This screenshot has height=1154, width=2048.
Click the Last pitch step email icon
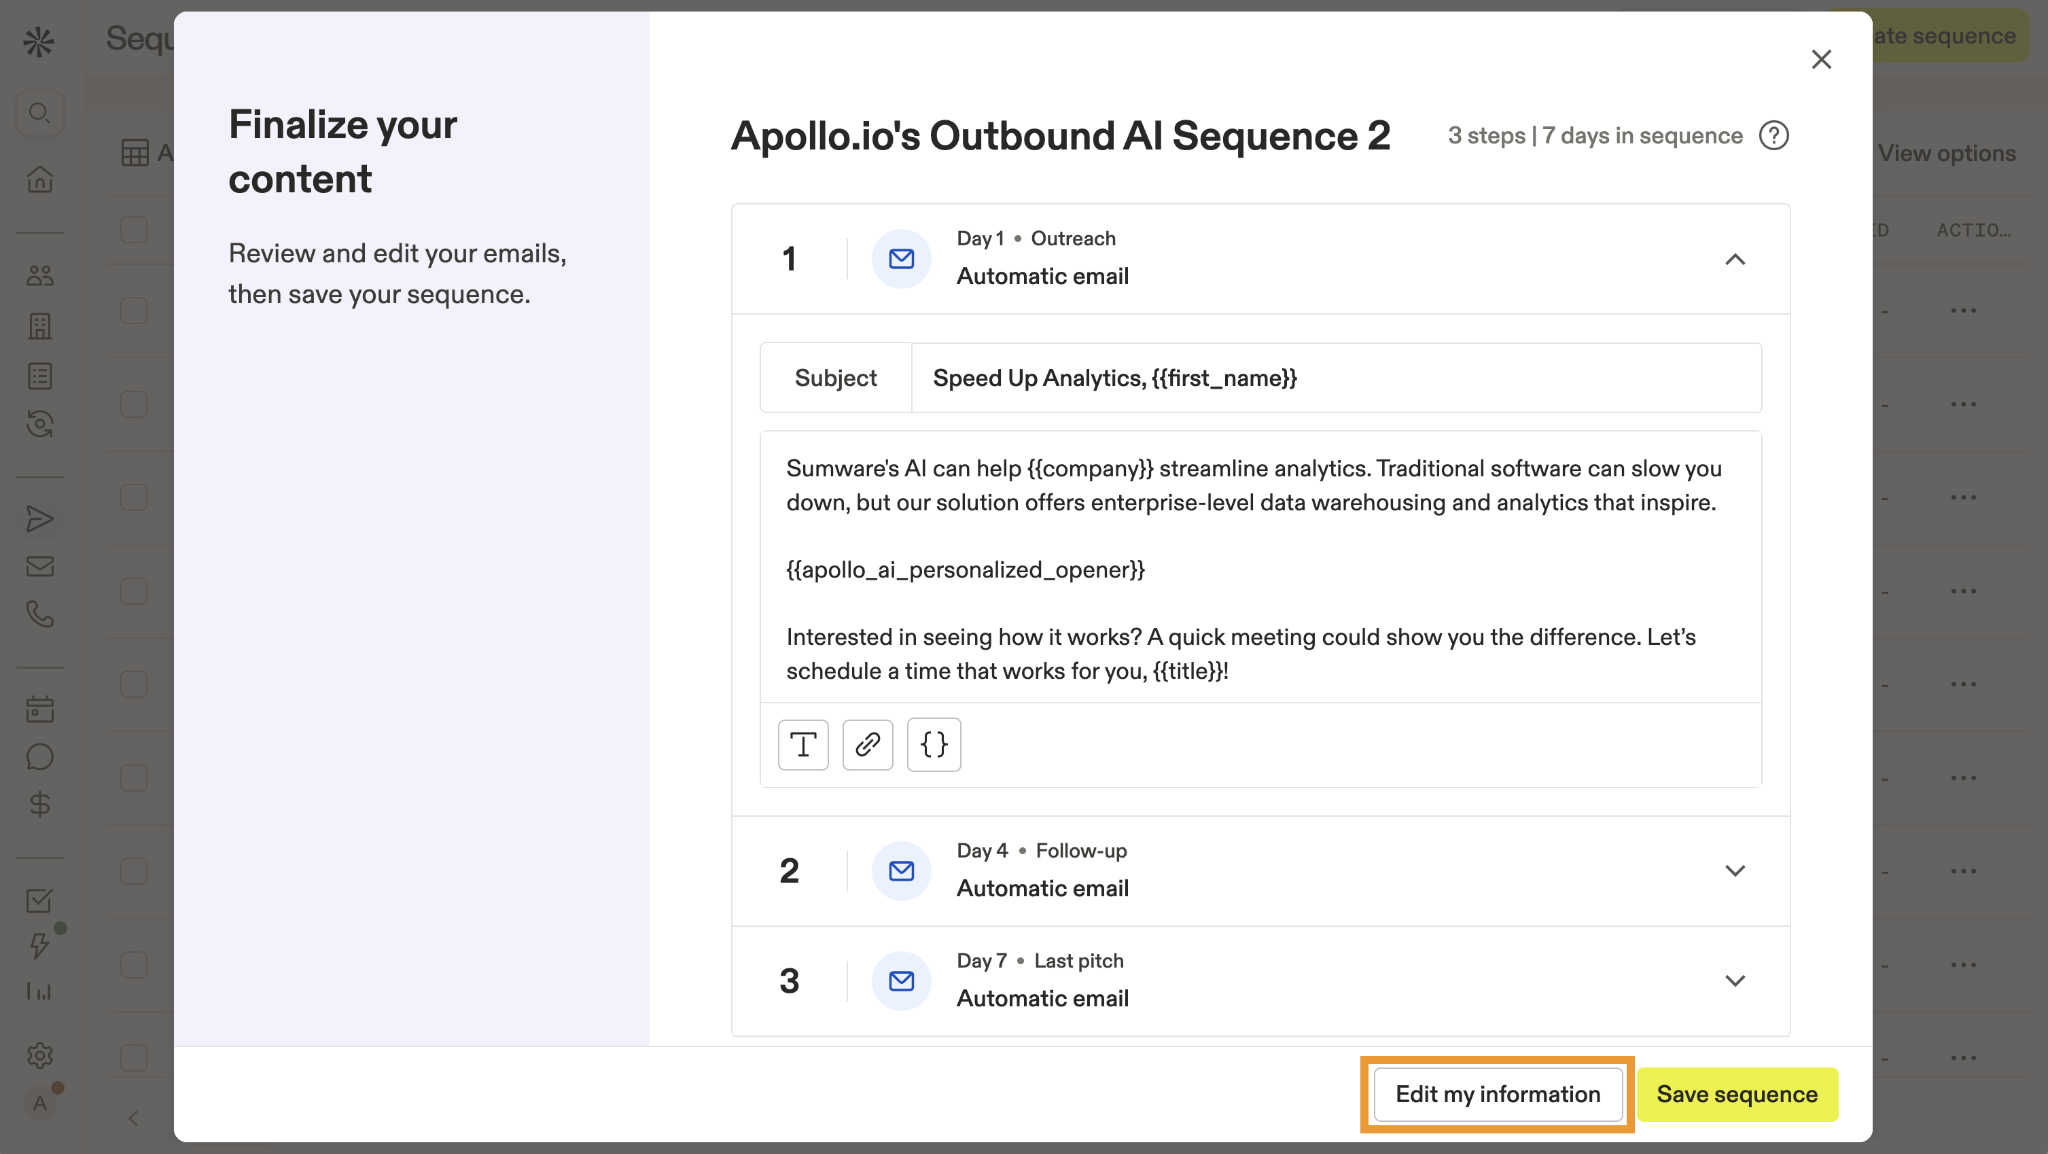[901, 980]
